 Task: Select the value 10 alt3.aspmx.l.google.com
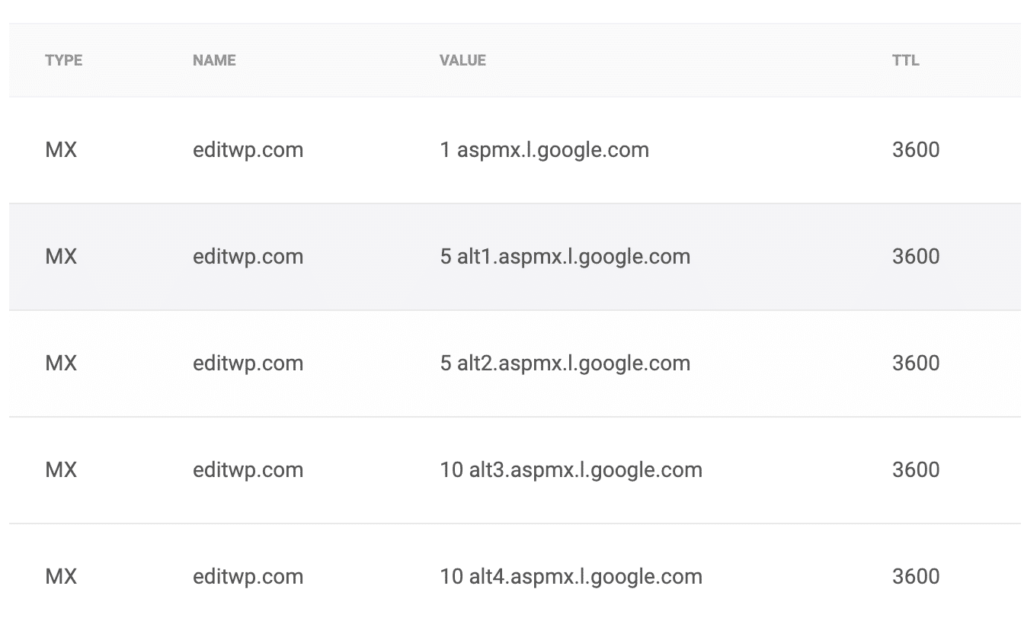click(571, 470)
